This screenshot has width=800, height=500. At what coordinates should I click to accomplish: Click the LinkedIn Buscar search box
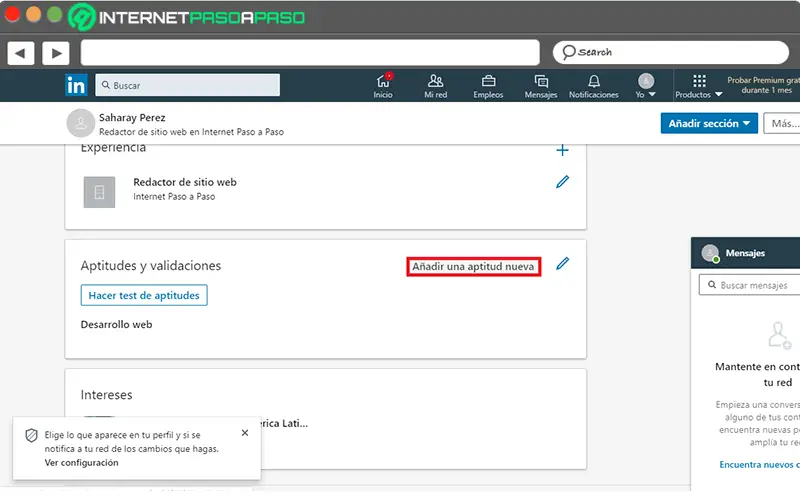[187, 85]
